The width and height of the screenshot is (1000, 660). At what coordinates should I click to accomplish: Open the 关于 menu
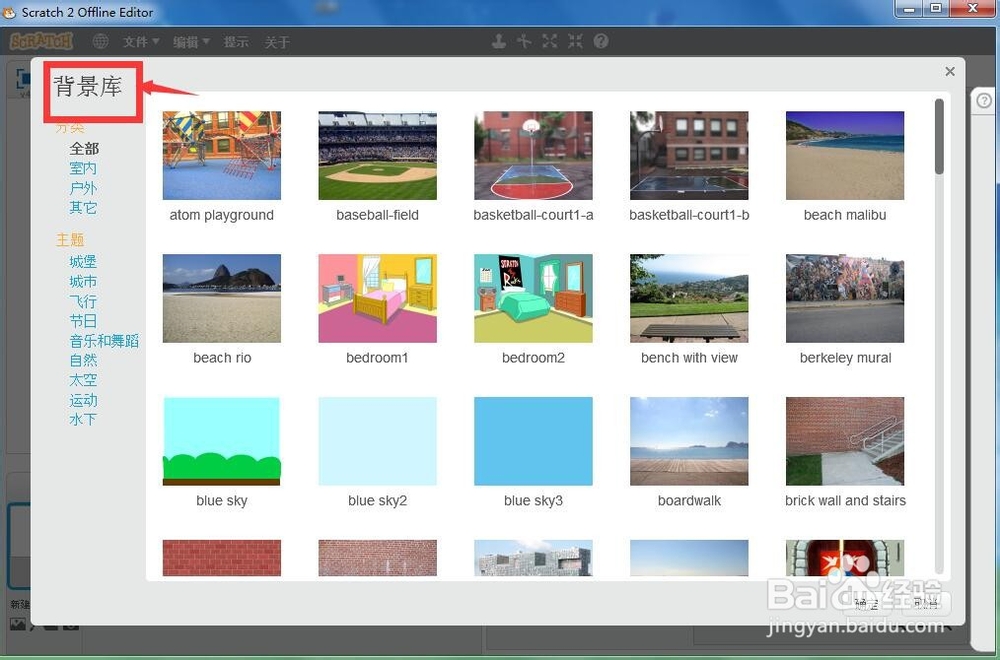pyautogui.click(x=277, y=42)
